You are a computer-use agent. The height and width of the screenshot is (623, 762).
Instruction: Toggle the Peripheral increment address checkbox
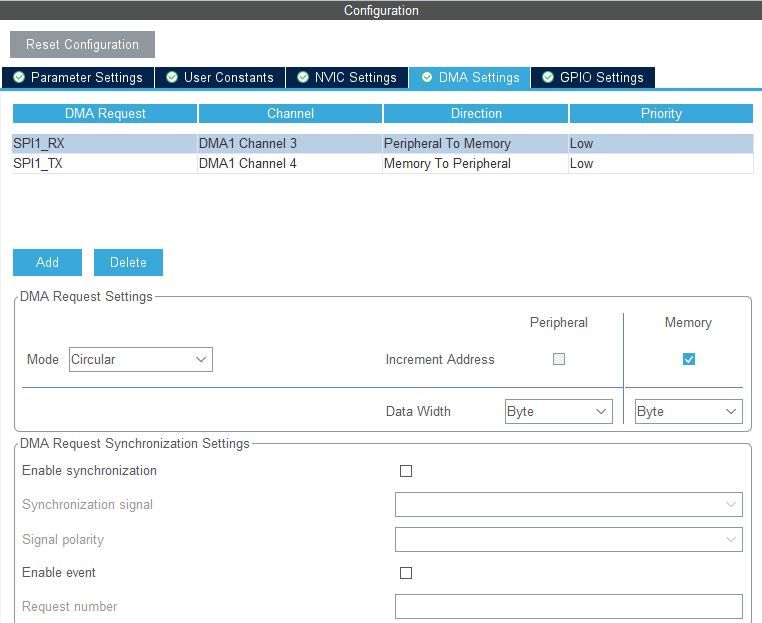click(x=559, y=359)
